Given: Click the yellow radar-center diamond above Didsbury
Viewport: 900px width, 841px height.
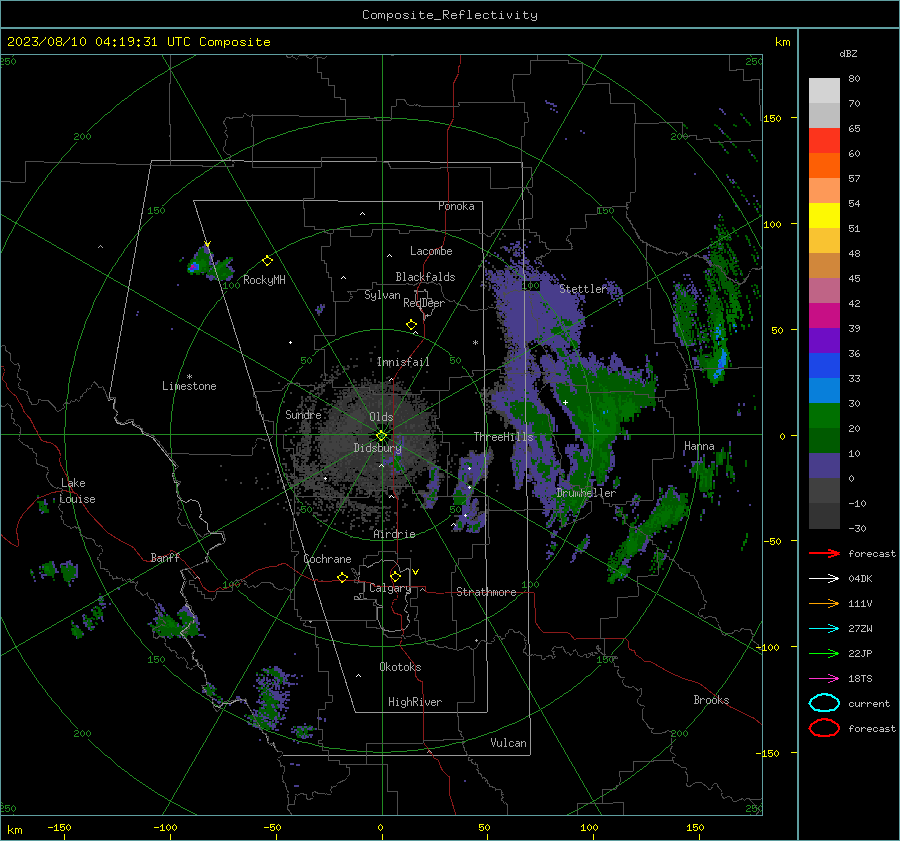Looking at the screenshot, I should 381,436.
